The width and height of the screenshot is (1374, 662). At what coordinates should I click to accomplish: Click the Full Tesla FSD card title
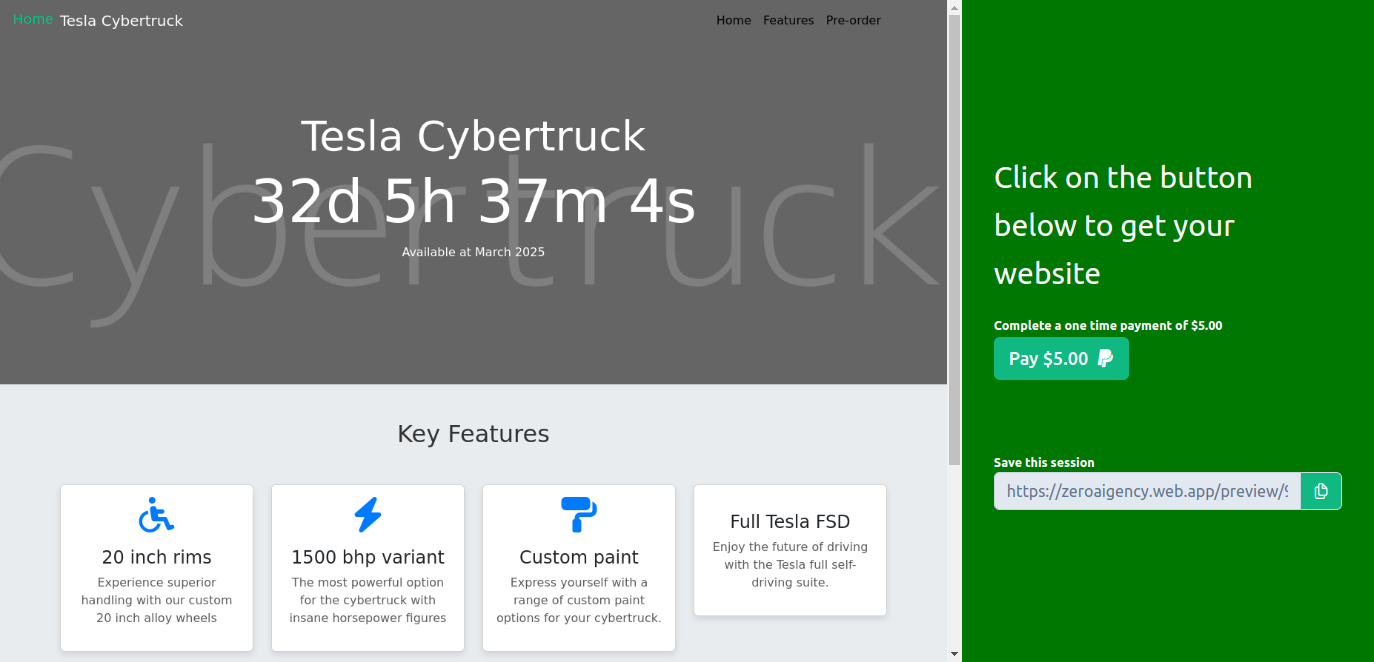[790, 521]
